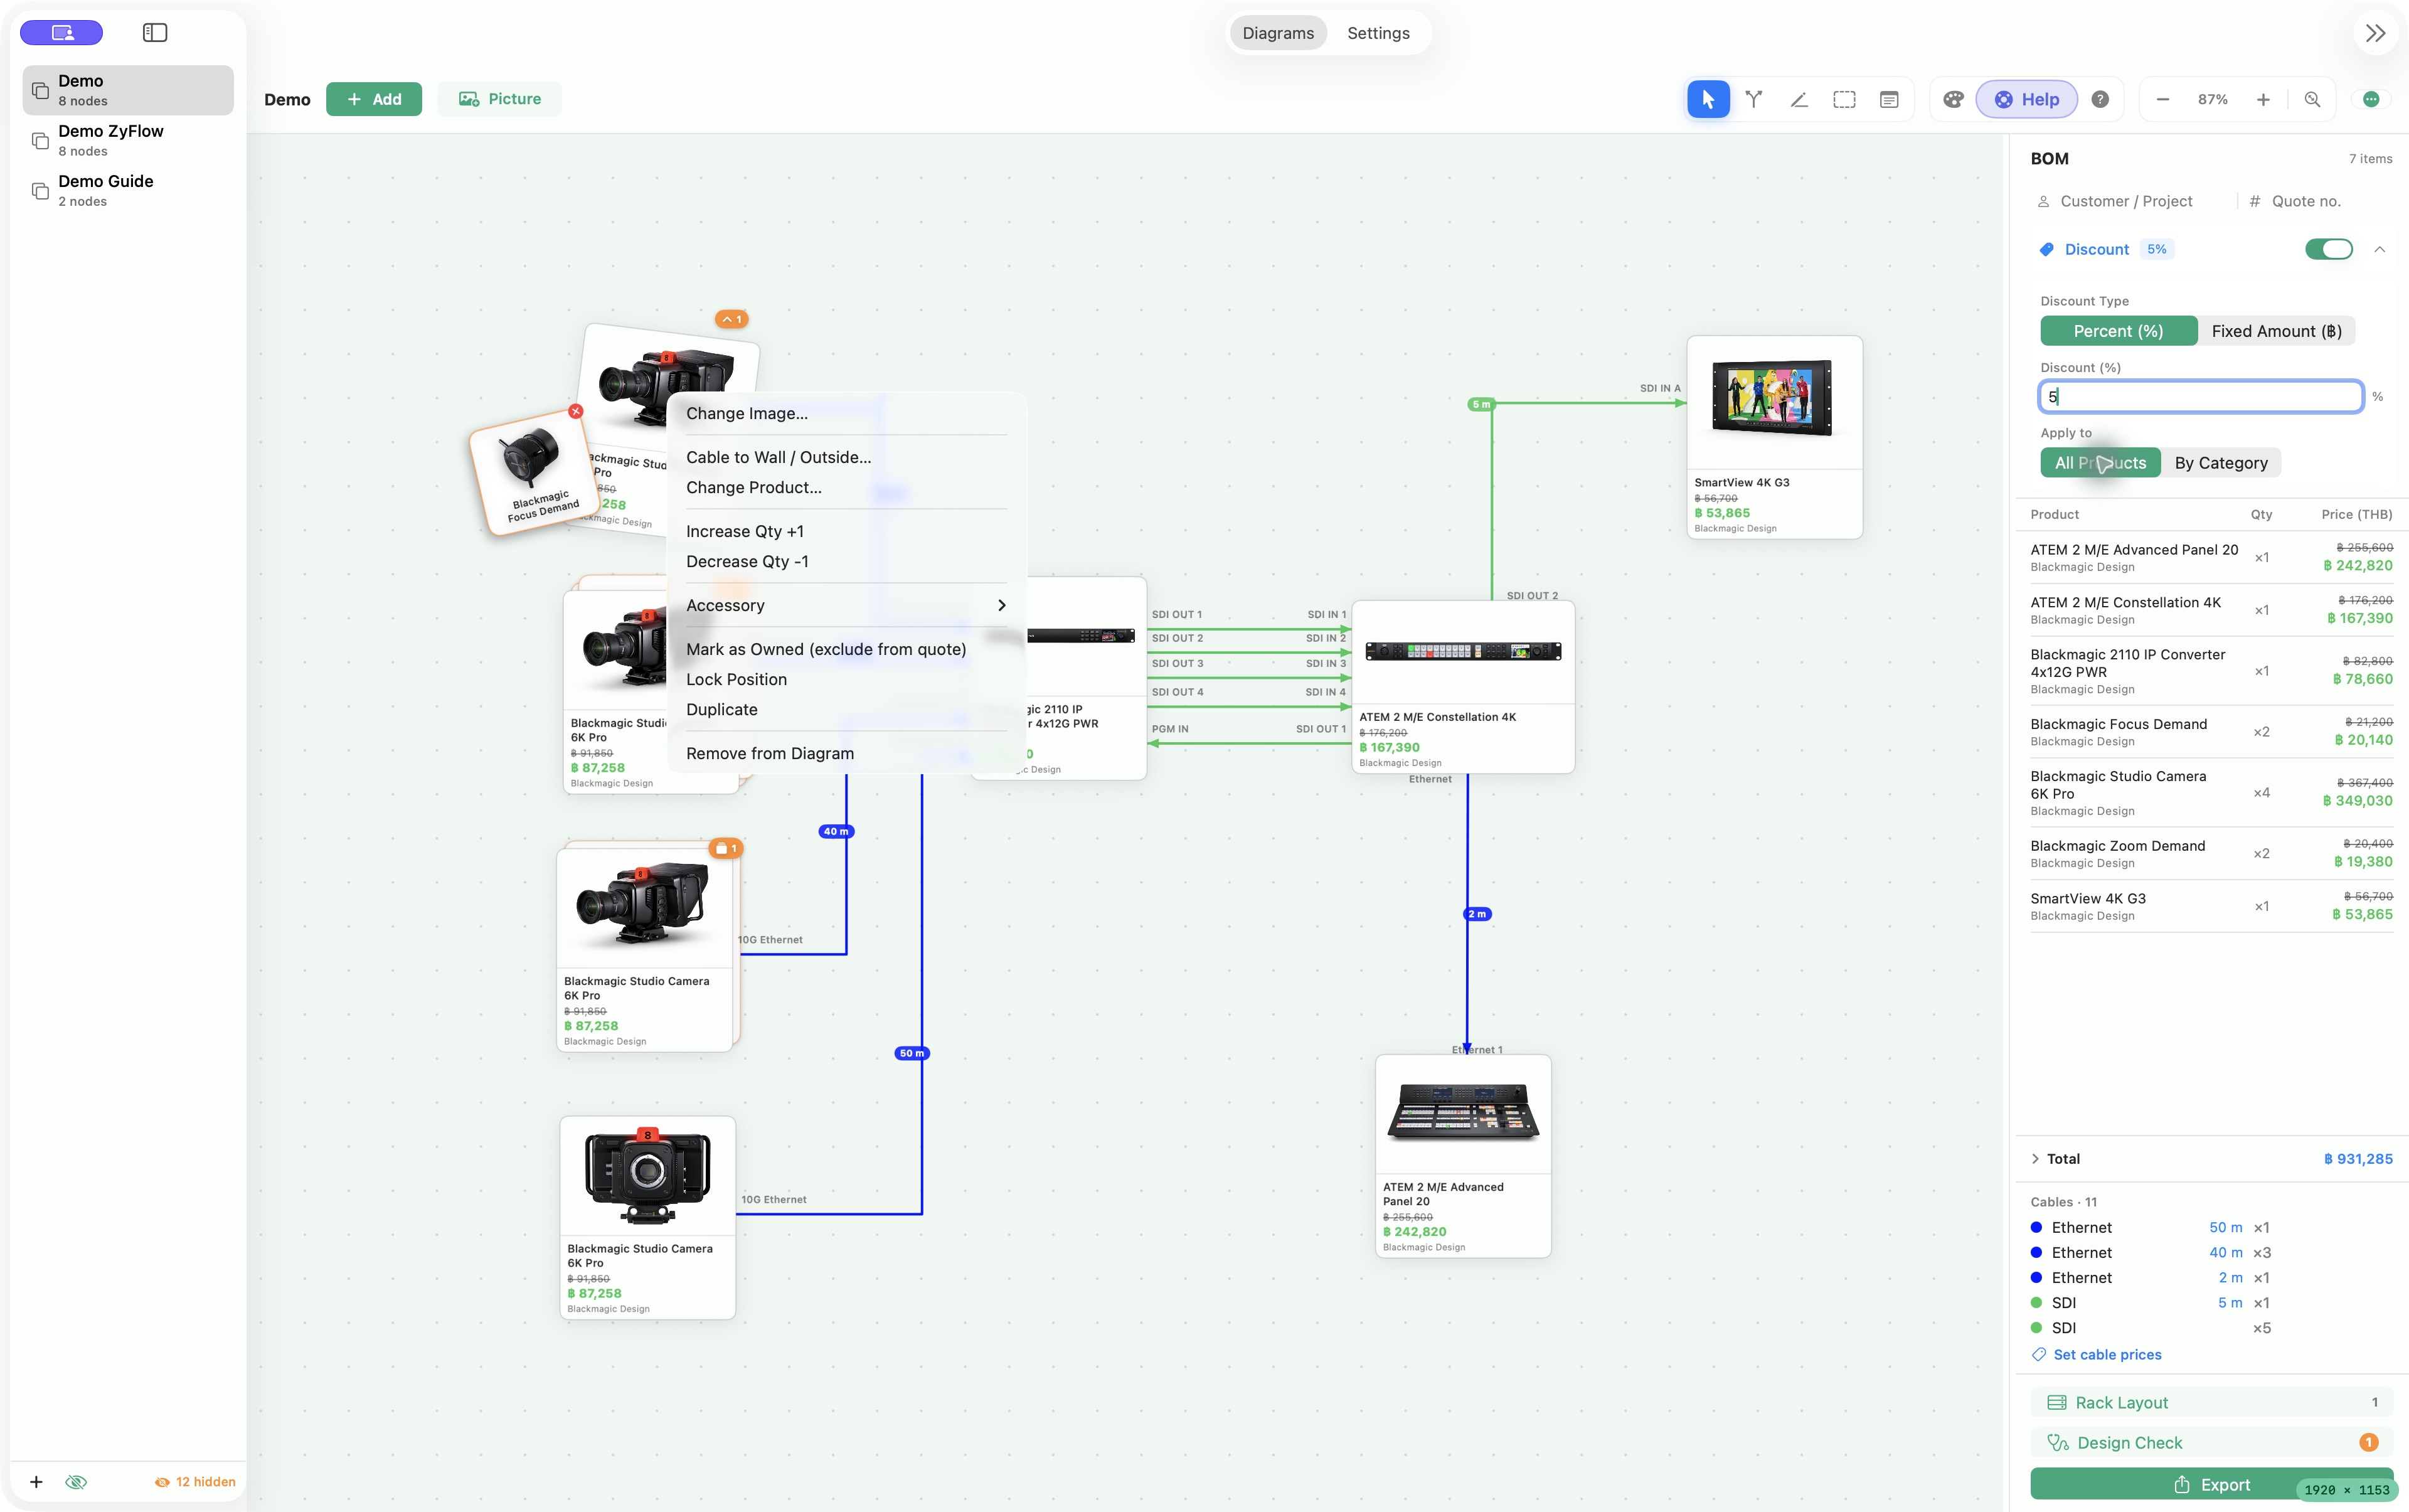
Task: Remove Focus Demand accessory with red X
Action: point(576,411)
